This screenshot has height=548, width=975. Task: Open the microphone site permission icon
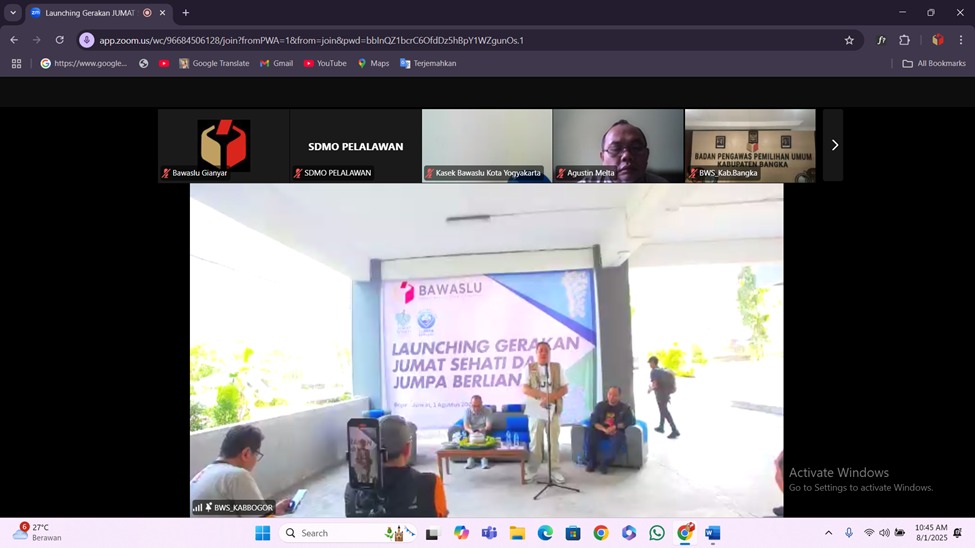(x=86, y=40)
